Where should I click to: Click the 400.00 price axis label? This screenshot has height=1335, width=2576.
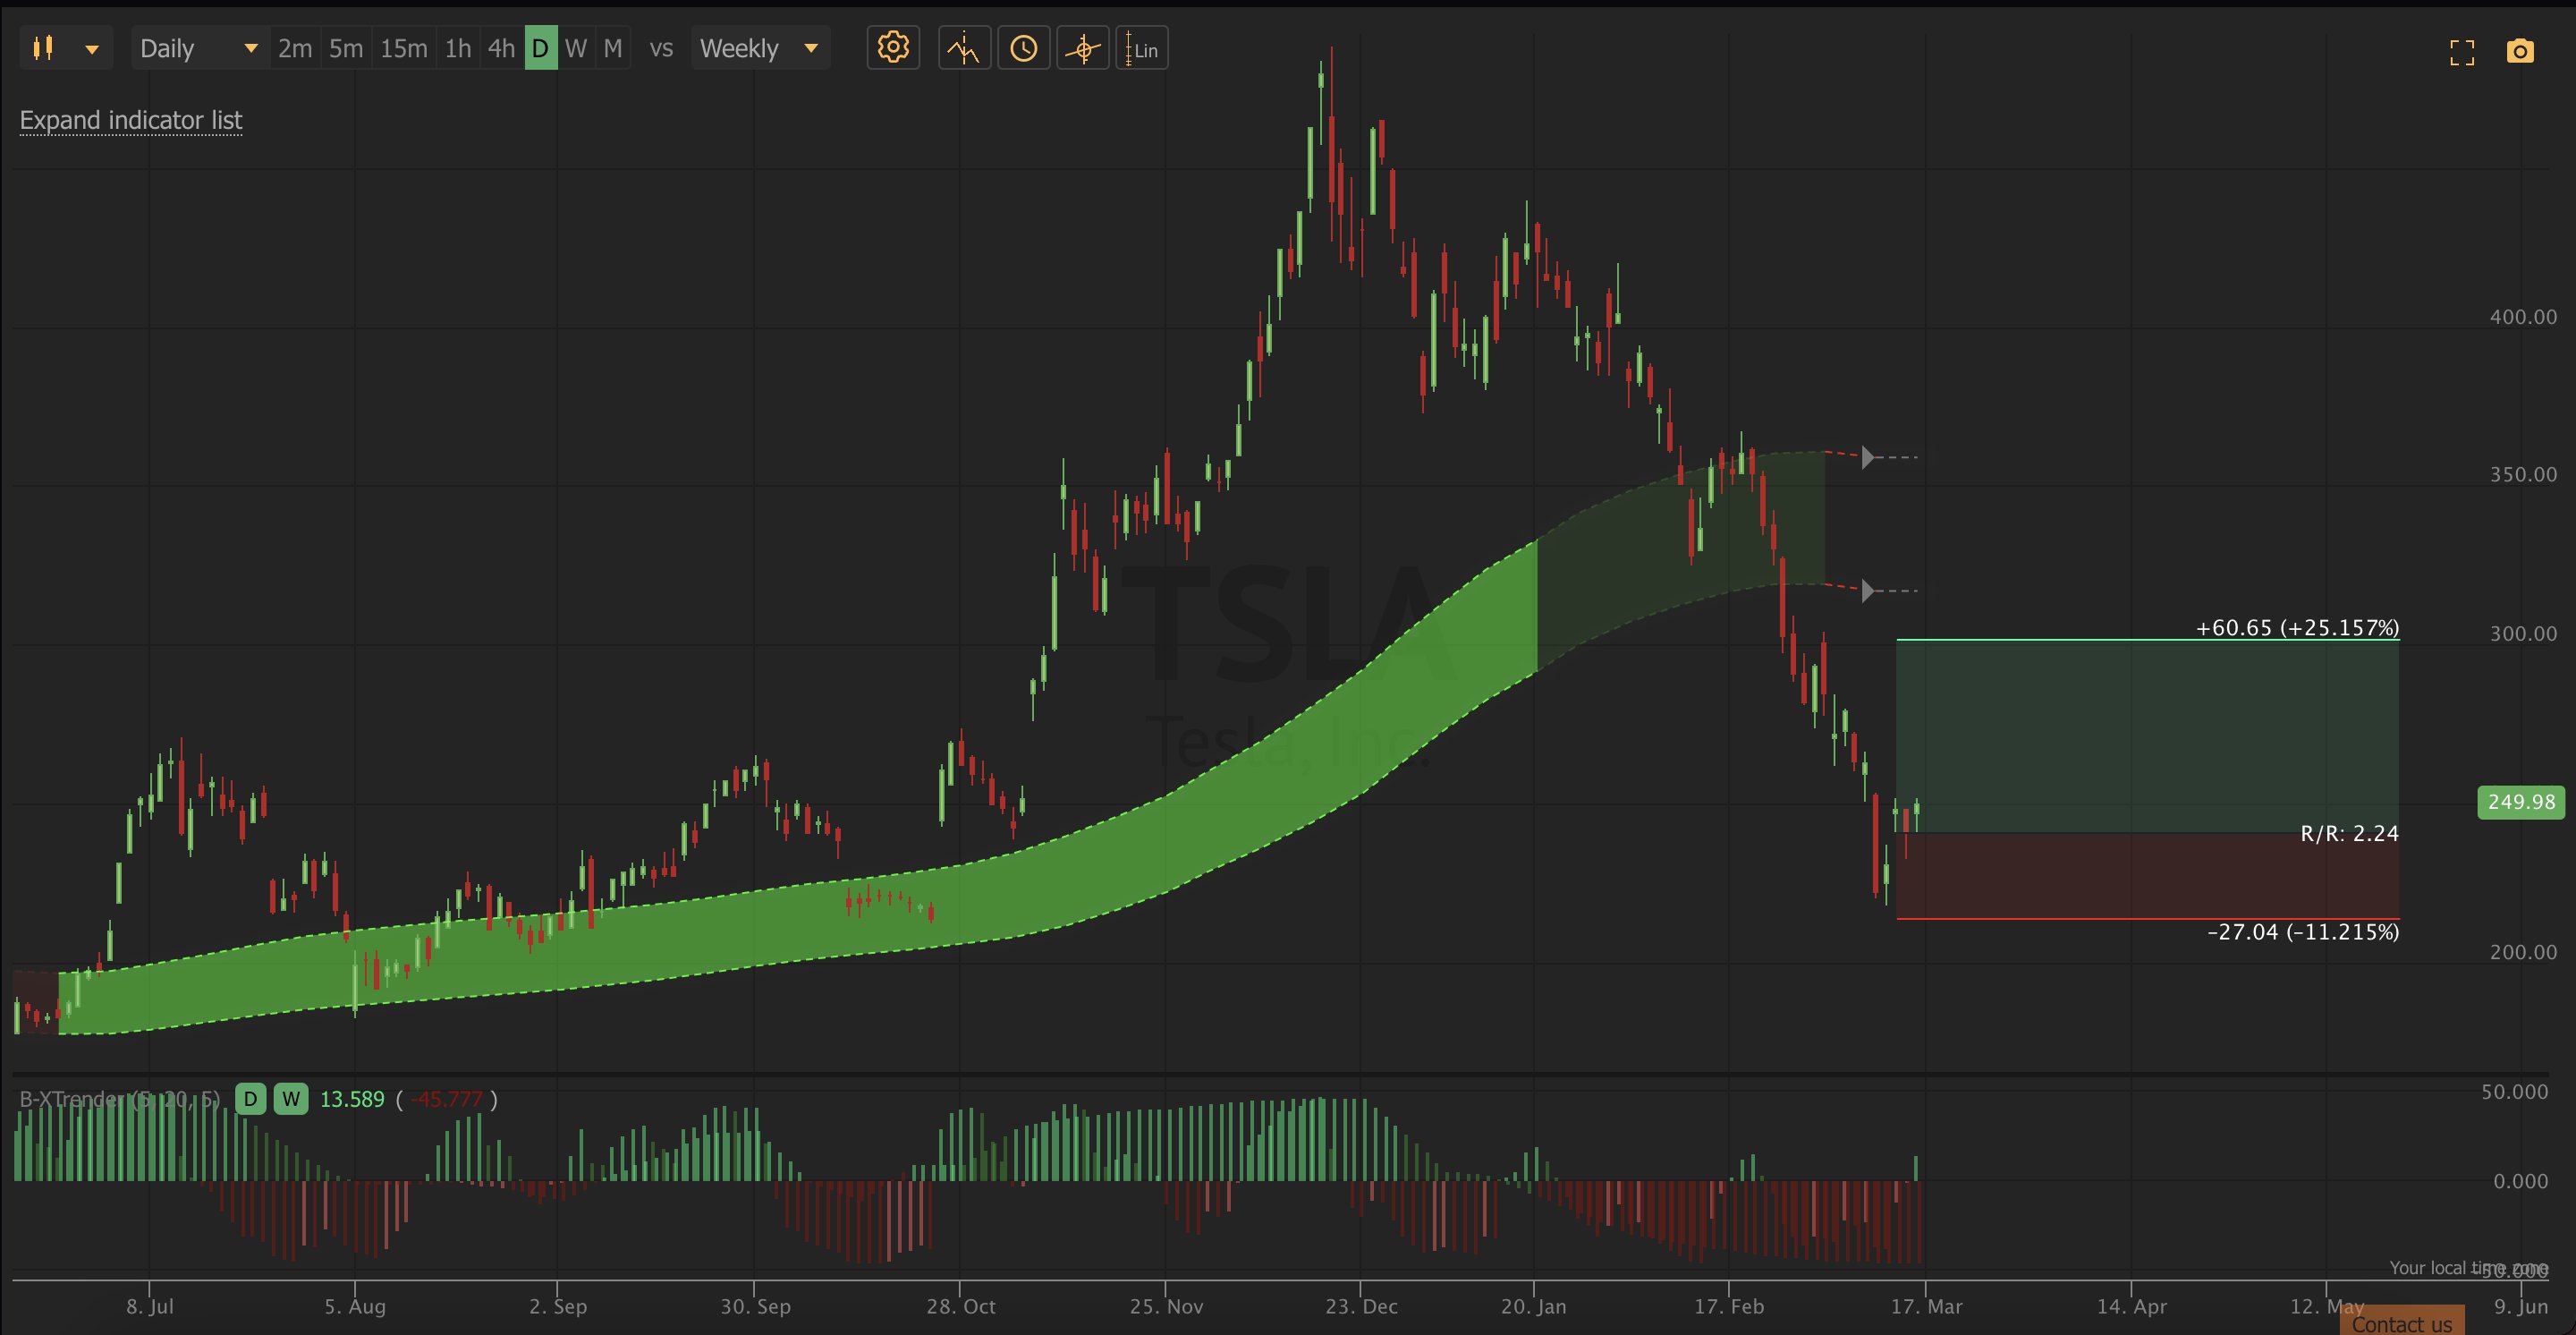[2523, 317]
